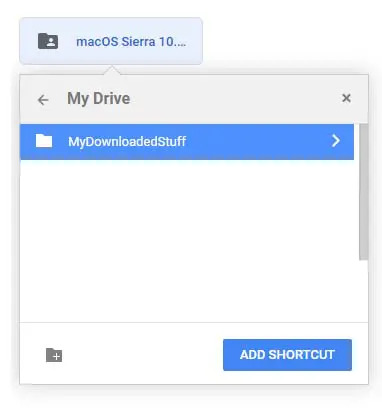Select the MyDownloadedStuff folder name
Viewport: 382px width, 410px height.
pyautogui.click(x=127, y=141)
